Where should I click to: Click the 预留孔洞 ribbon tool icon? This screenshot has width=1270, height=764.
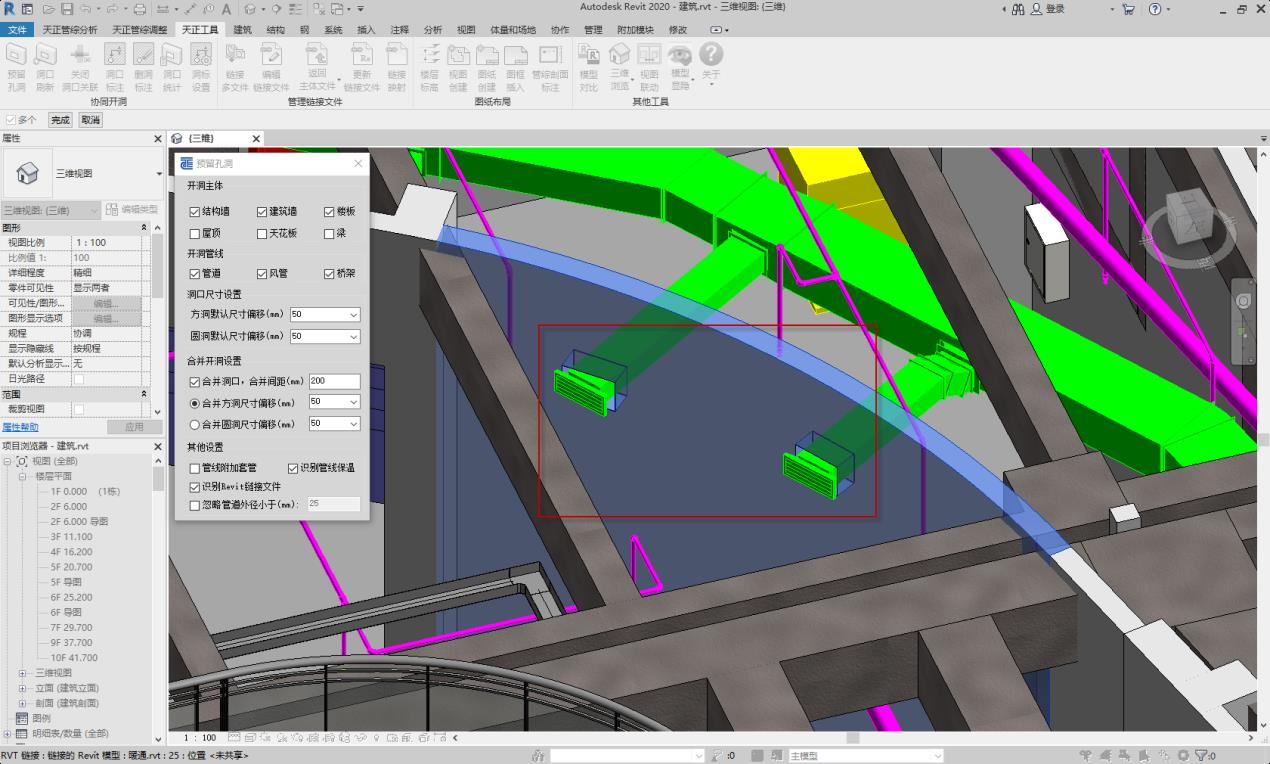pyautogui.click(x=17, y=56)
